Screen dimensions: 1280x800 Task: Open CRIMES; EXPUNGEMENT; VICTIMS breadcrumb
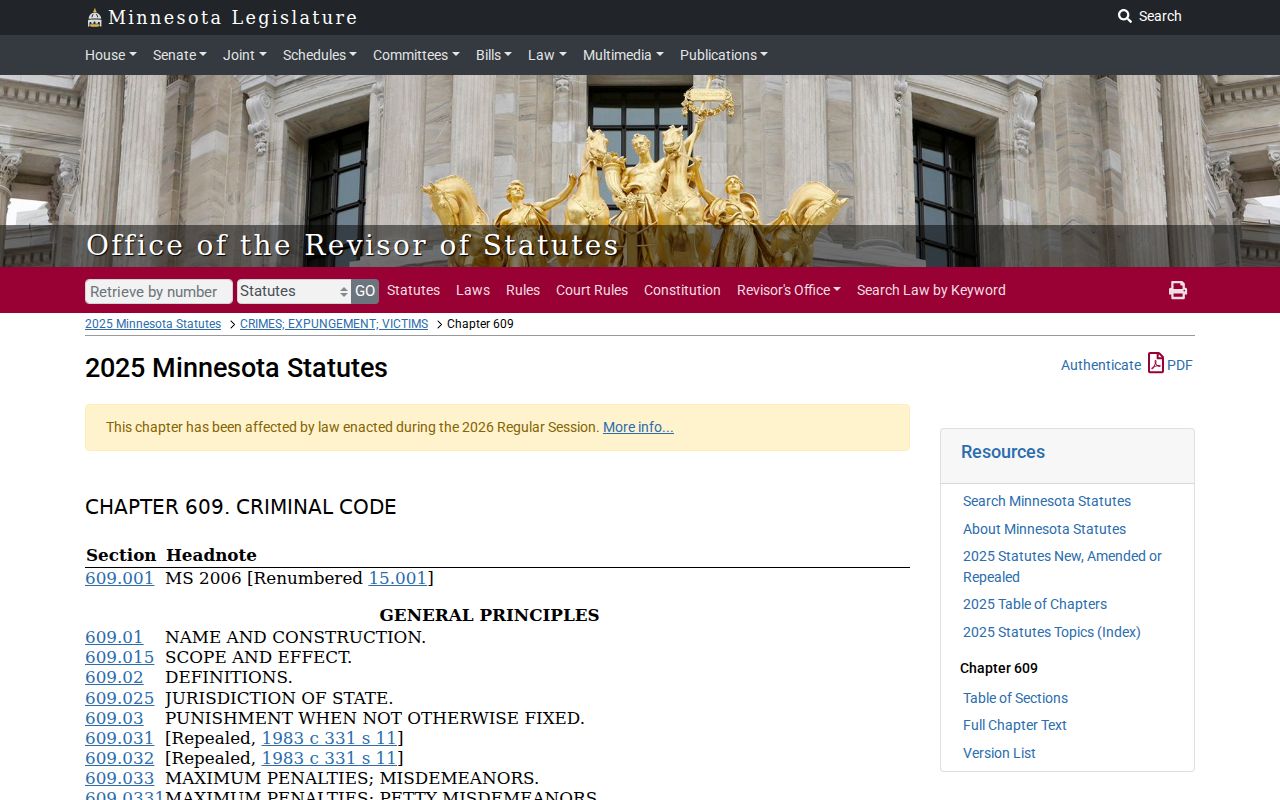(x=334, y=324)
